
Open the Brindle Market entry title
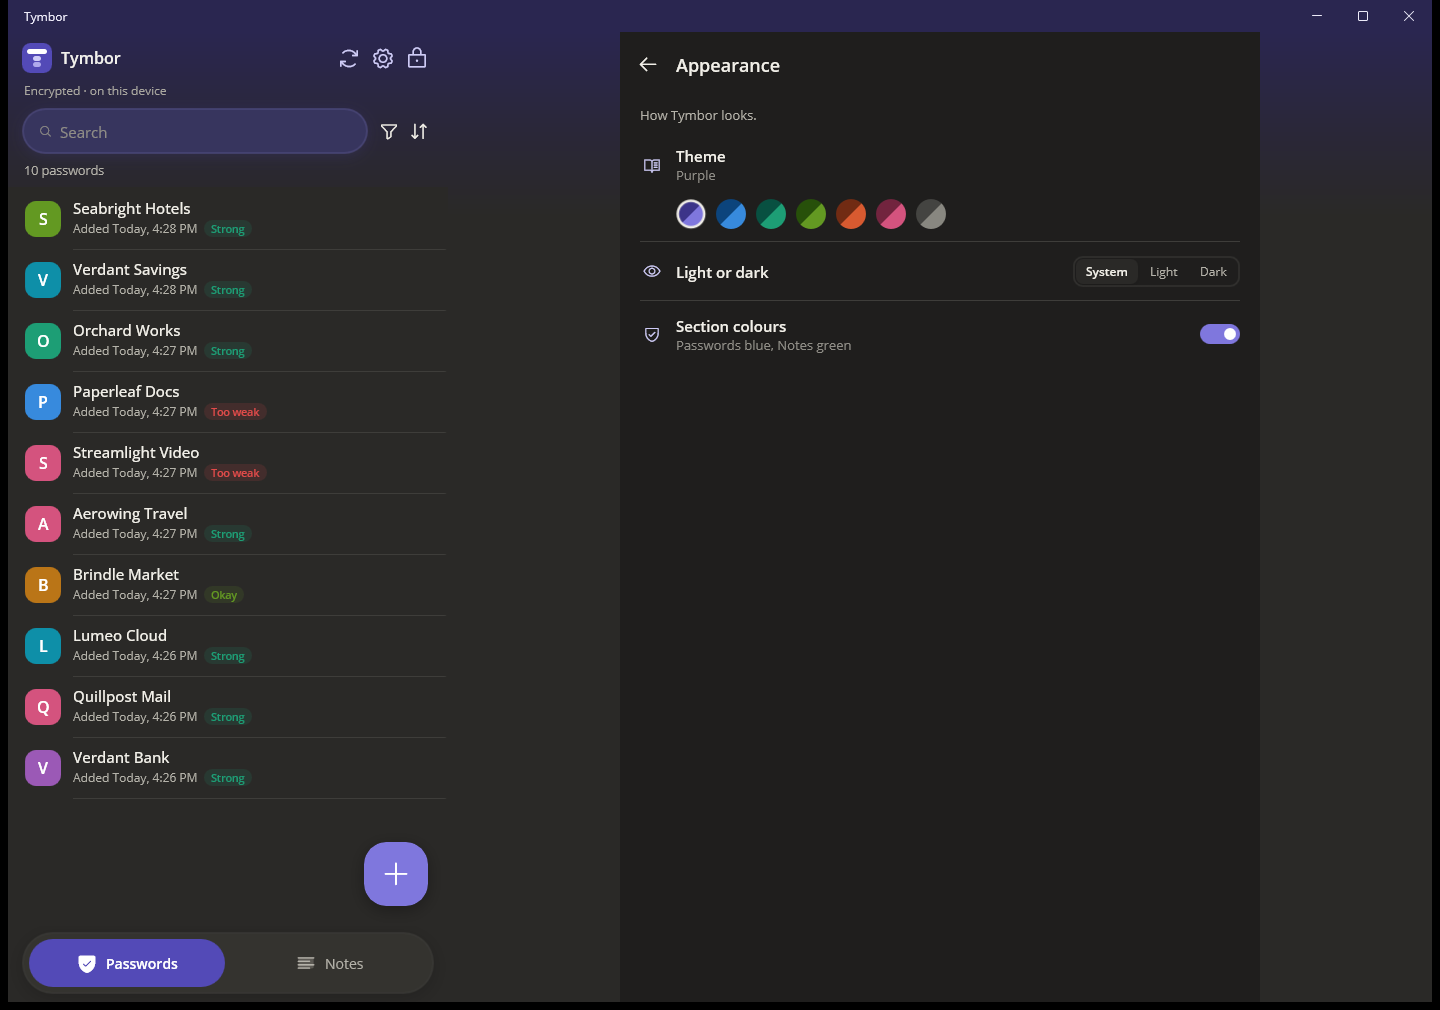(126, 575)
